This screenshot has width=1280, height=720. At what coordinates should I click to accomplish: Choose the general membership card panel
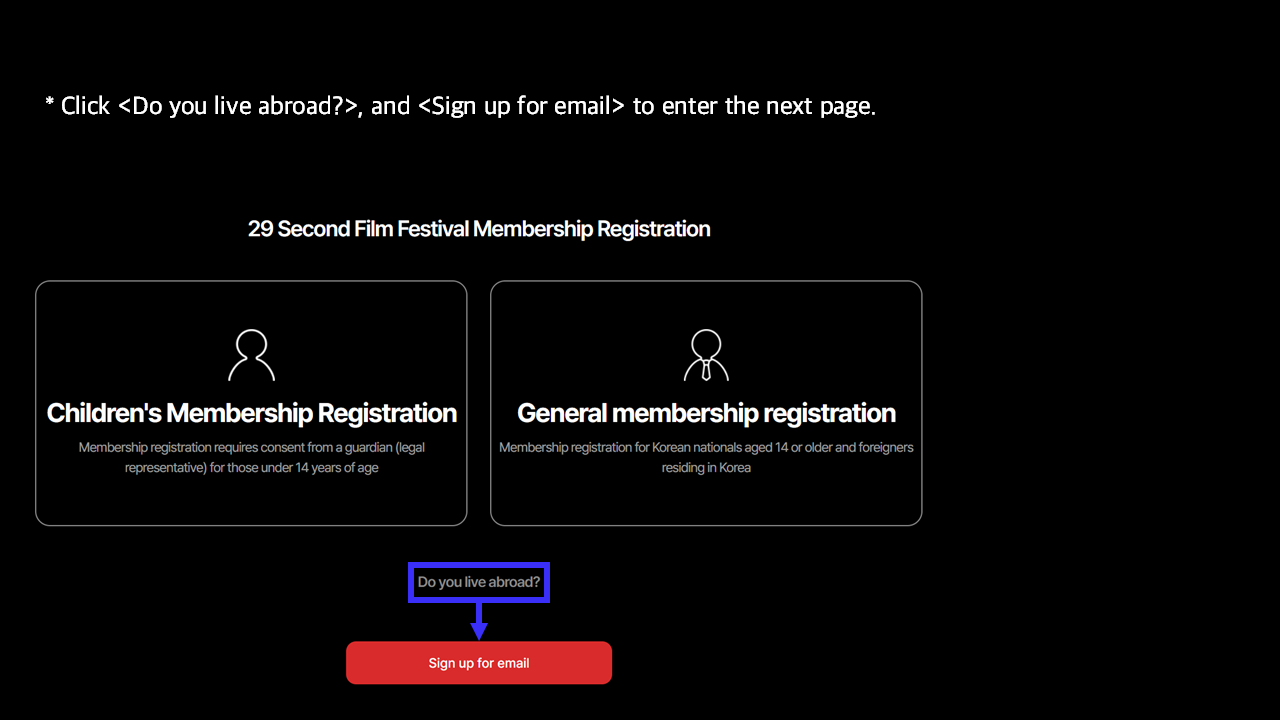point(706,403)
